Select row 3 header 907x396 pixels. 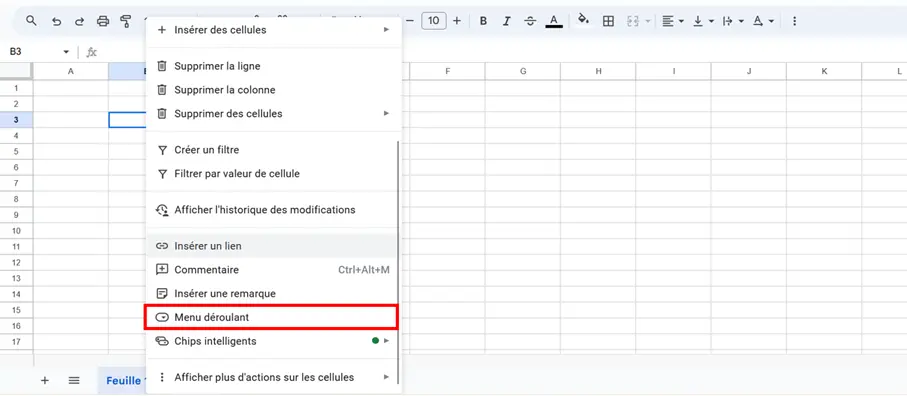tap(16, 120)
